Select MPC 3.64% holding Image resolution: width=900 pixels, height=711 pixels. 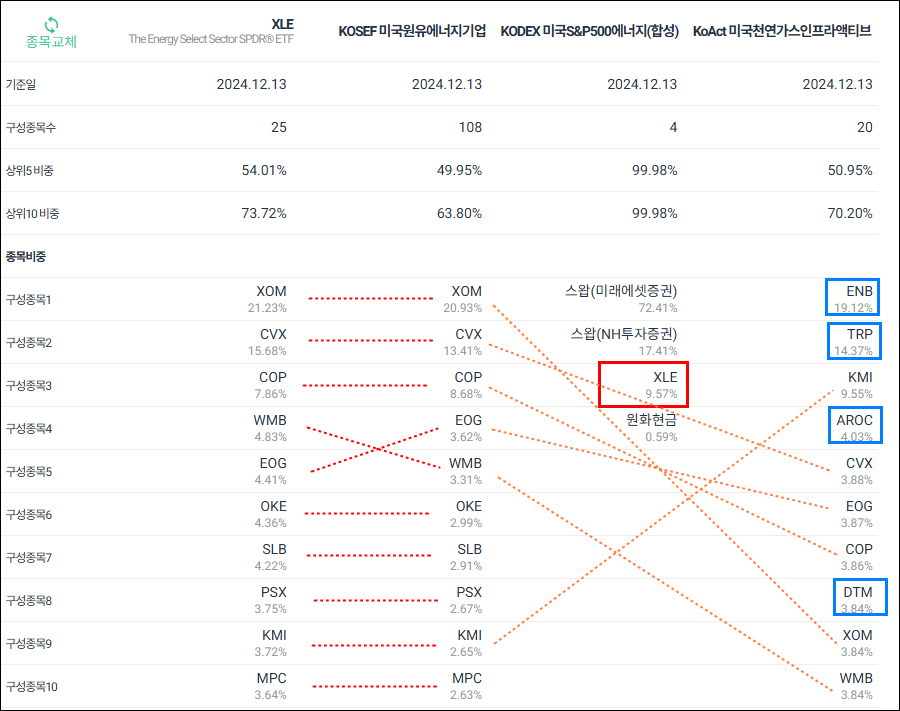click(x=271, y=686)
